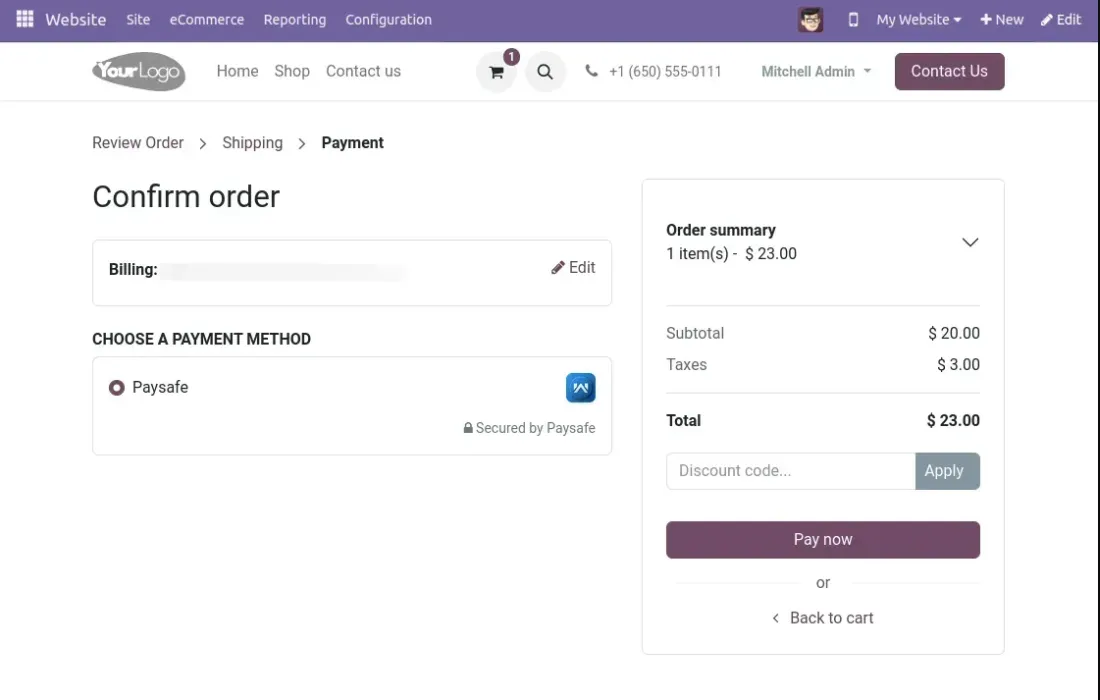Open the My Website switcher dropdown
The image size is (1100, 700).
pyautogui.click(x=918, y=19)
